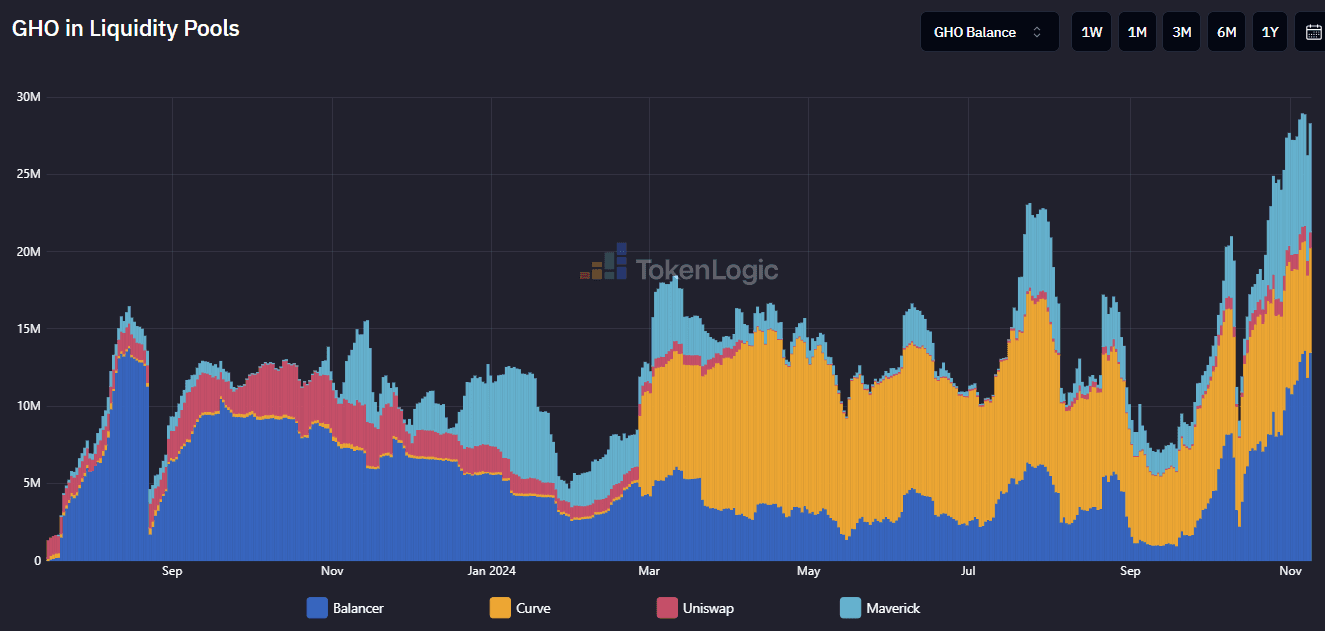1325x631 pixels.
Task: Select the 1Y time range
Action: (x=1270, y=32)
